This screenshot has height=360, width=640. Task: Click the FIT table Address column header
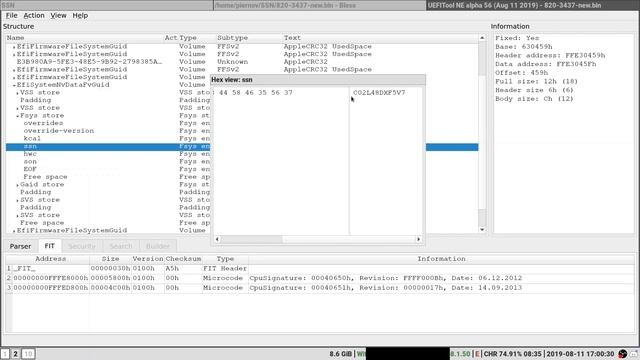[x=51, y=259]
